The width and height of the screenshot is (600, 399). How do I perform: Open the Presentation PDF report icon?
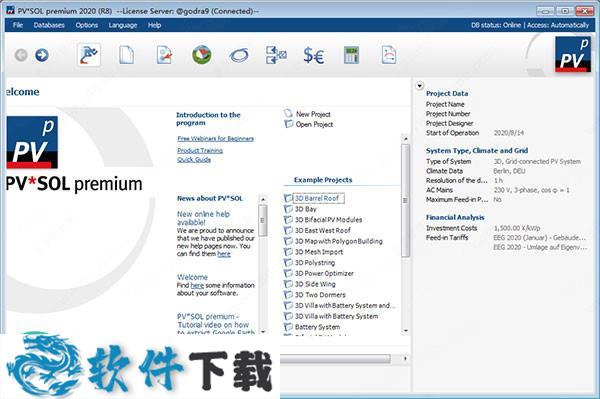tap(389, 55)
